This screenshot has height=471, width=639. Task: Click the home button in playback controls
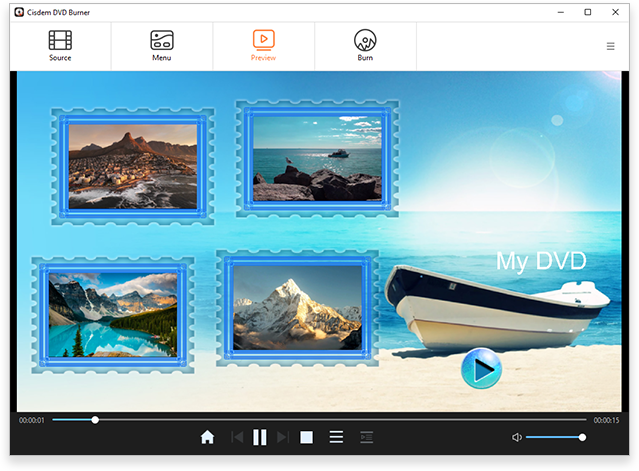tap(207, 437)
